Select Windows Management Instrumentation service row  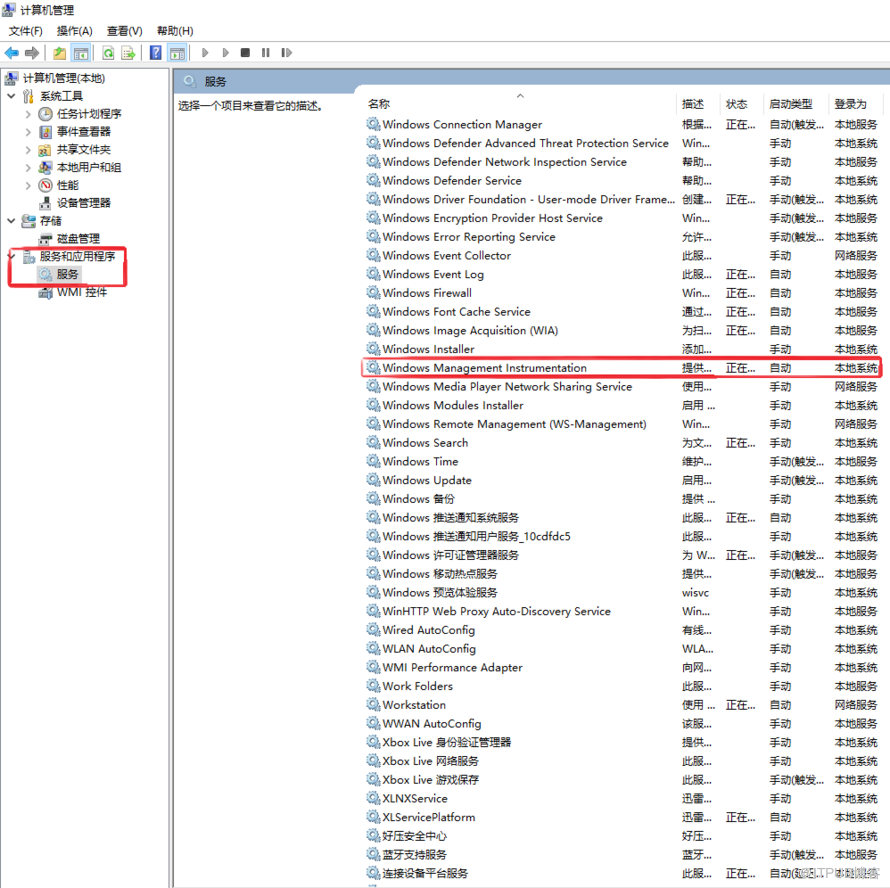pos(622,368)
